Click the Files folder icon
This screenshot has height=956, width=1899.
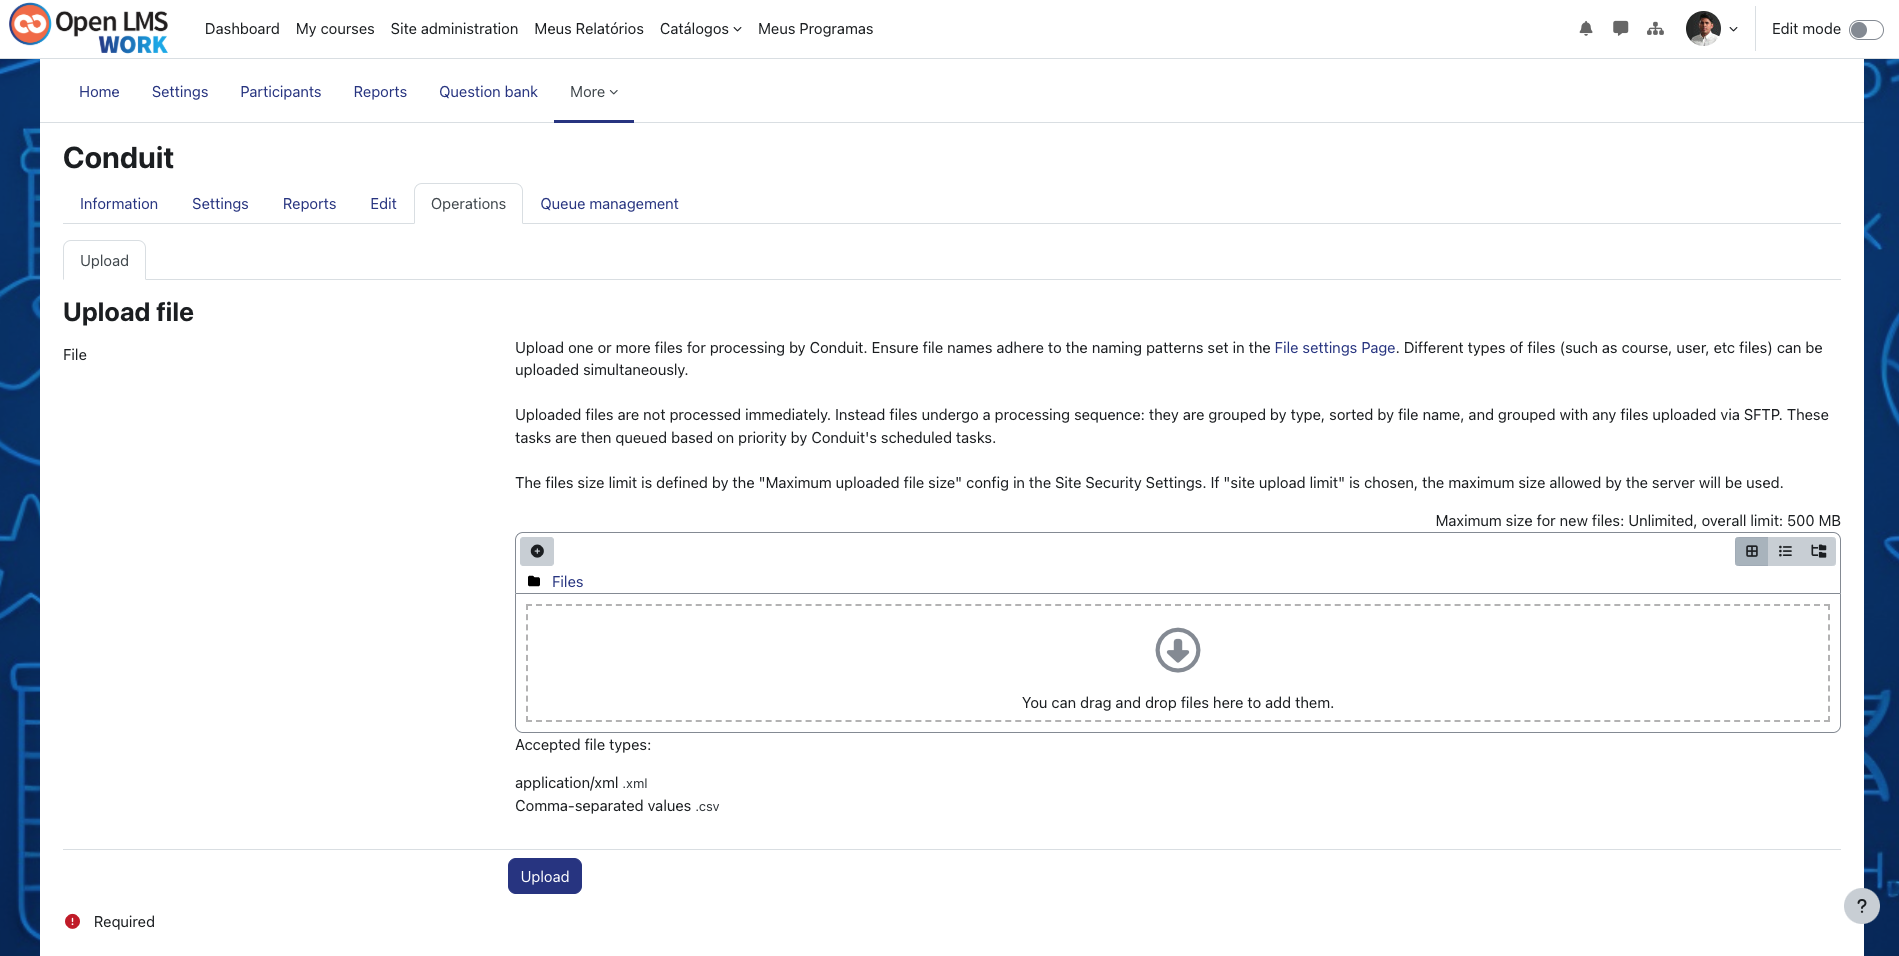(x=533, y=581)
